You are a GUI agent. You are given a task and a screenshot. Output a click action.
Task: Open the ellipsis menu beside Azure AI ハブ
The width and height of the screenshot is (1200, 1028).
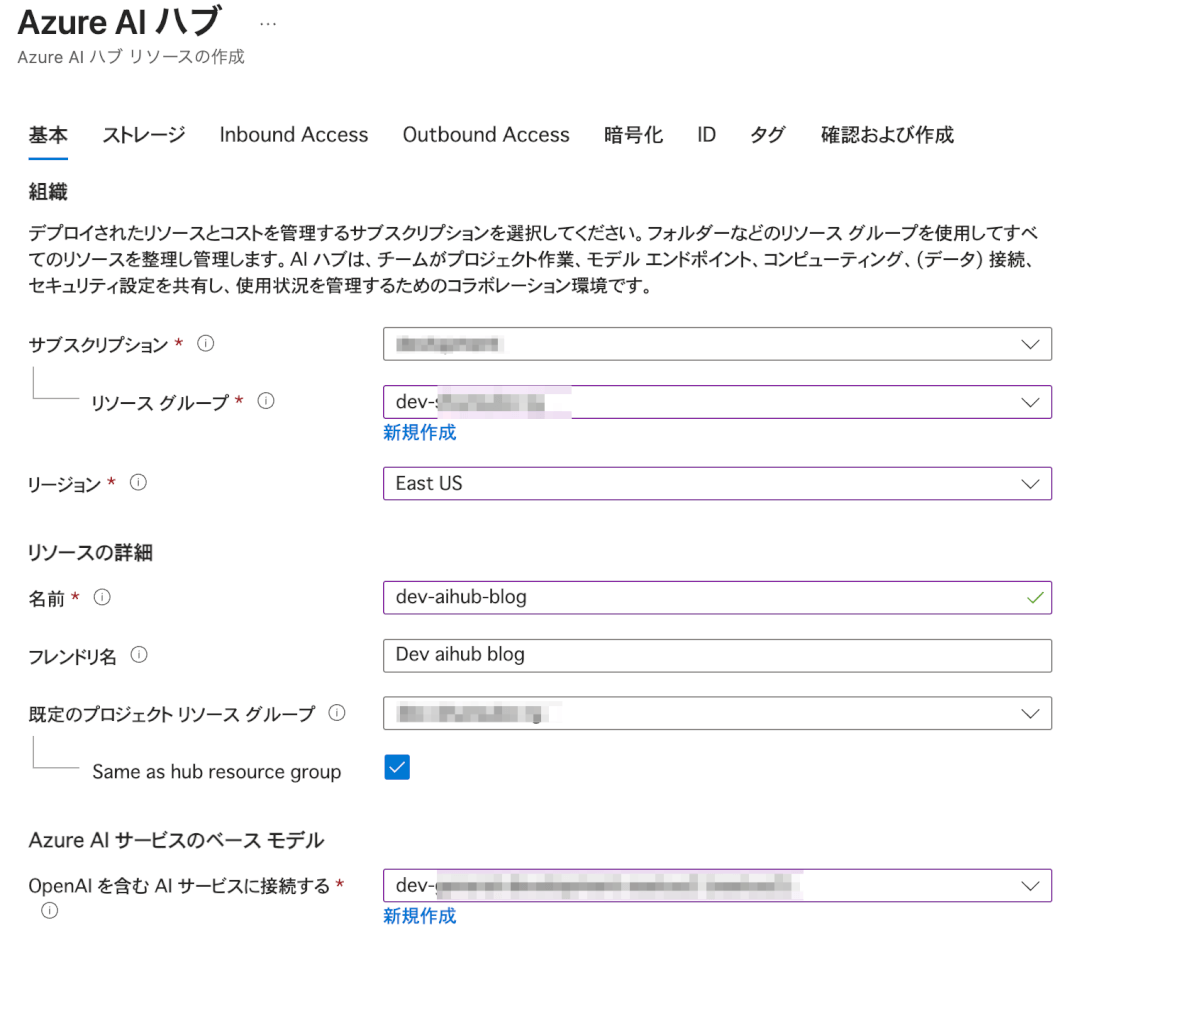[x=268, y=24]
